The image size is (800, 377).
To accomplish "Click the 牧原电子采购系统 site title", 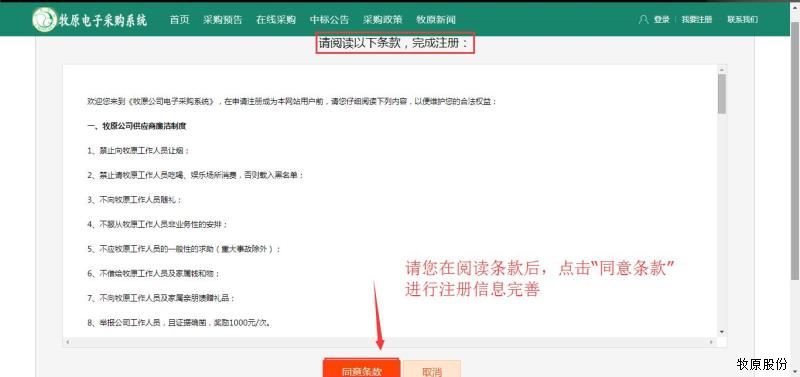I will coord(103,20).
